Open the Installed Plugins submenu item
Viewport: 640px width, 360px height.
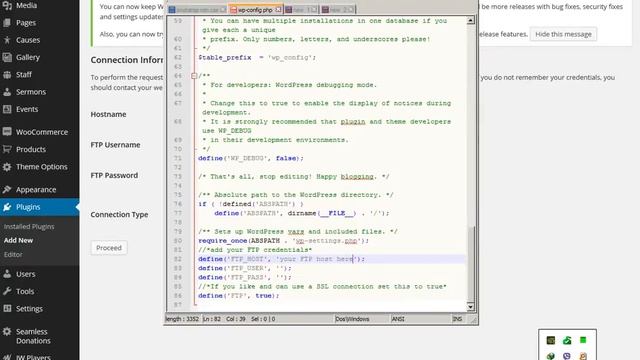coord(29,227)
